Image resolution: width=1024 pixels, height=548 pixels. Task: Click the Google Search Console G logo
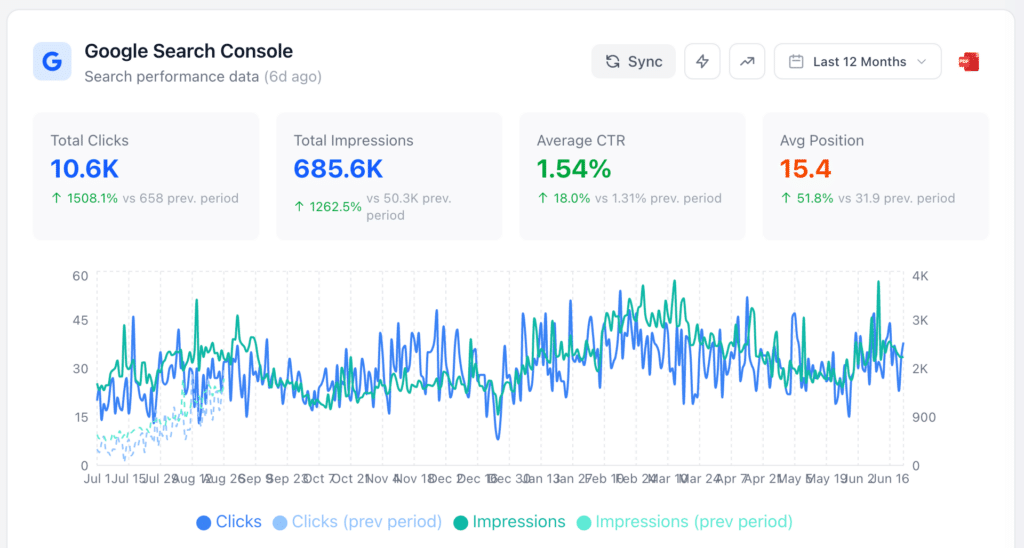(52, 61)
